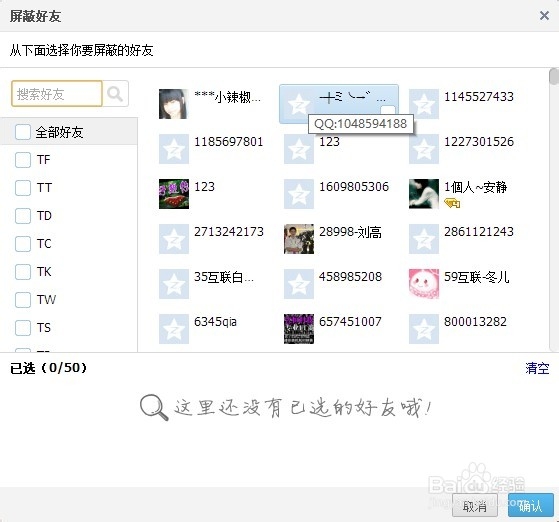Close the 屏蔽好友 dialog with X

(x=544, y=15)
